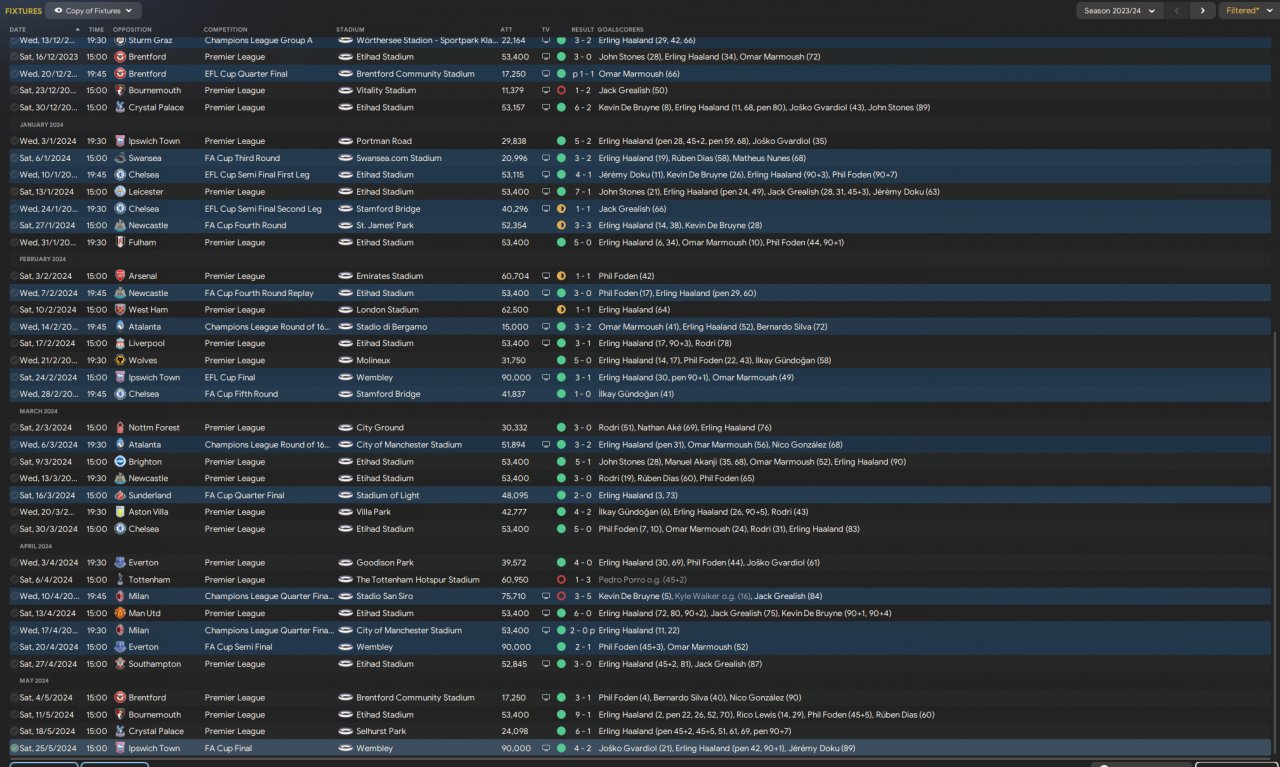Viewport: 1280px width, 767px height.
Task: Check the Man Utd fixture row selector
Action: click(x=14, y=613)
